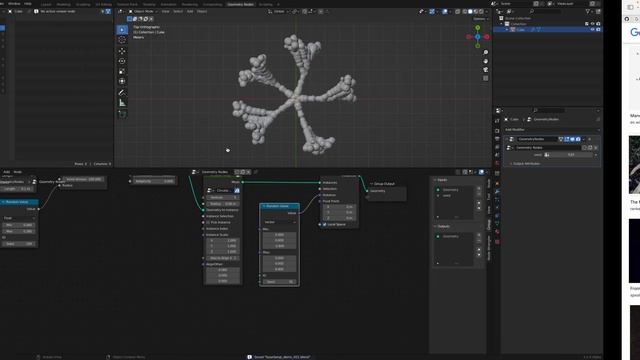Toggle Cube render camera icon in outliner

click(598, 30)
